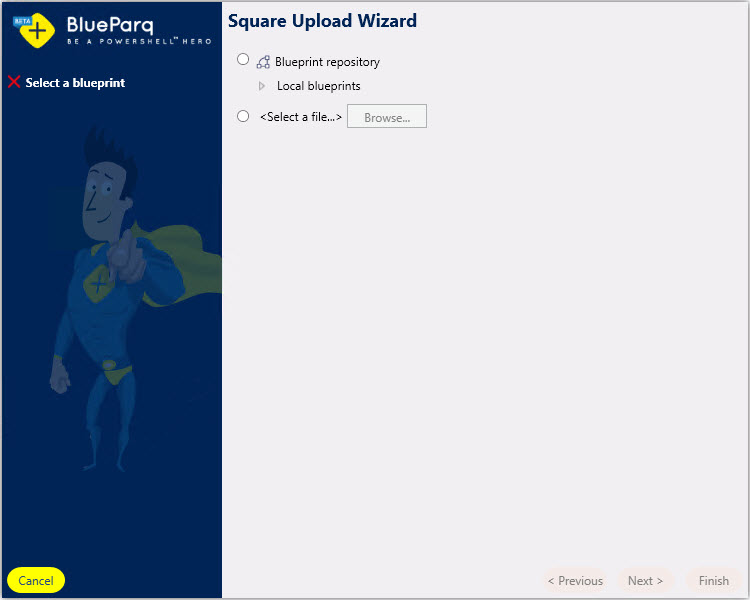Open the Select a blueprint step

pyautogui.click(x=75, y=83)
